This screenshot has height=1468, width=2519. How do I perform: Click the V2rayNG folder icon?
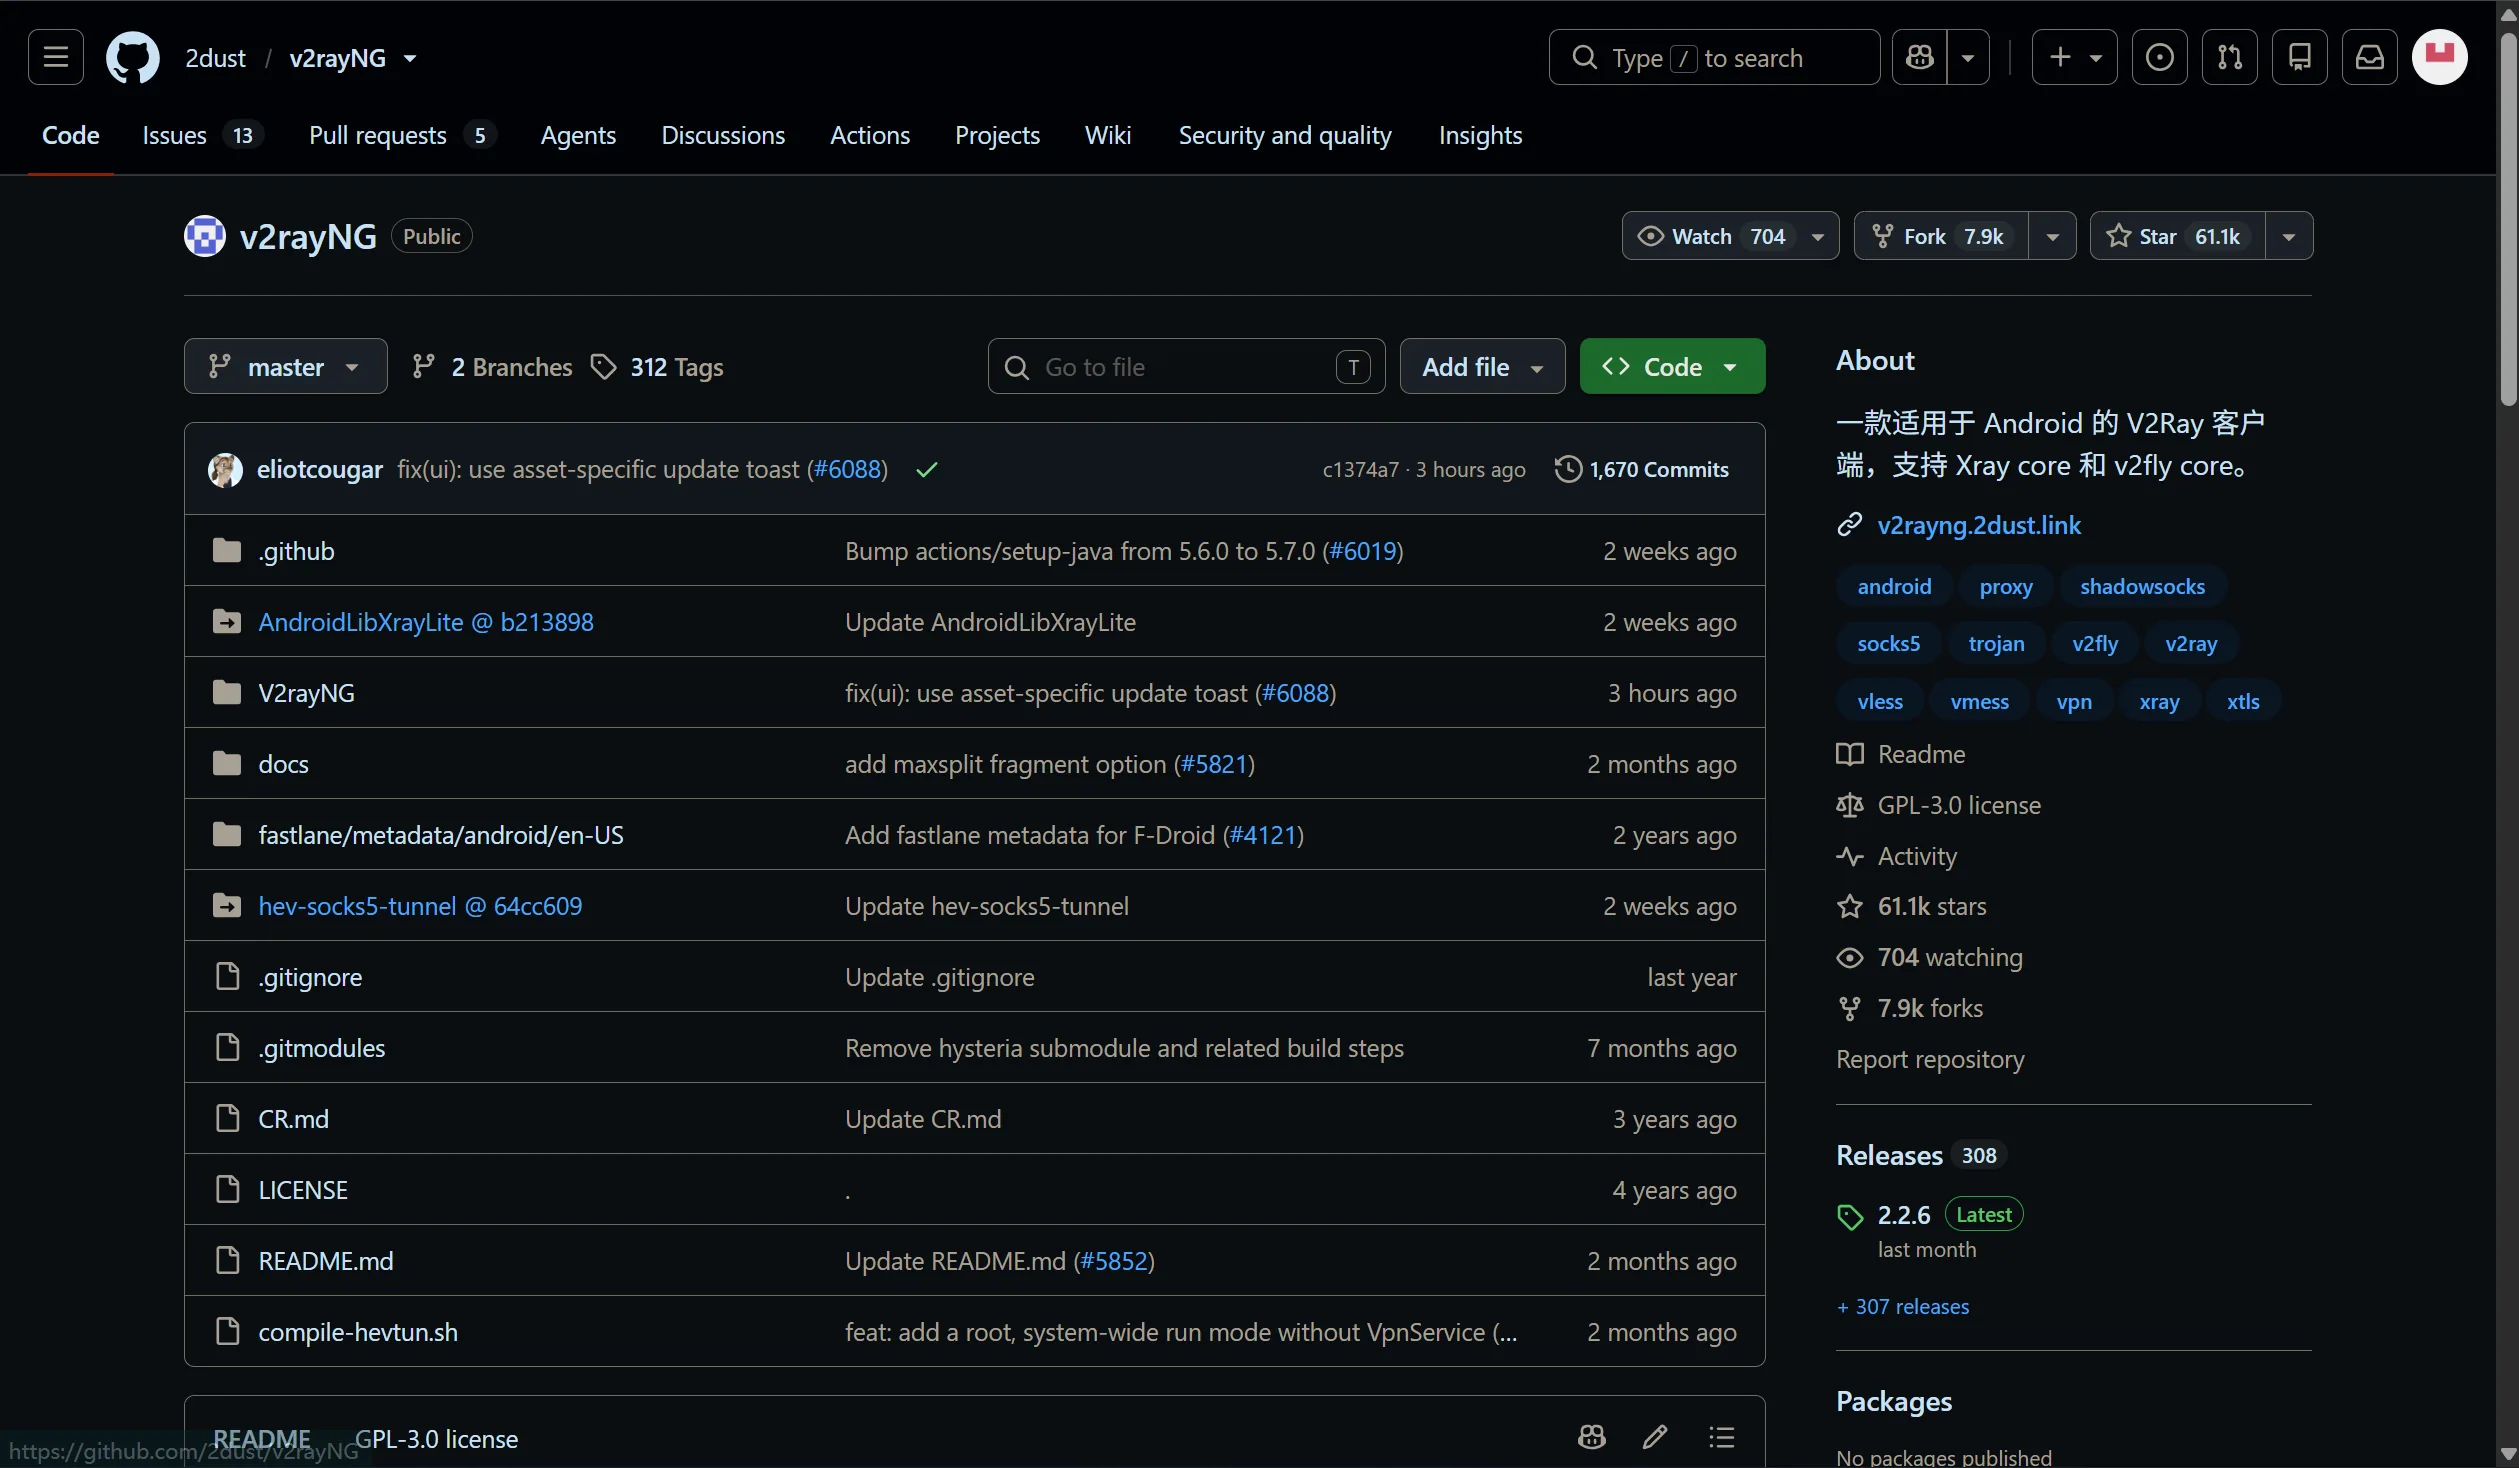[x=227, y=692]
